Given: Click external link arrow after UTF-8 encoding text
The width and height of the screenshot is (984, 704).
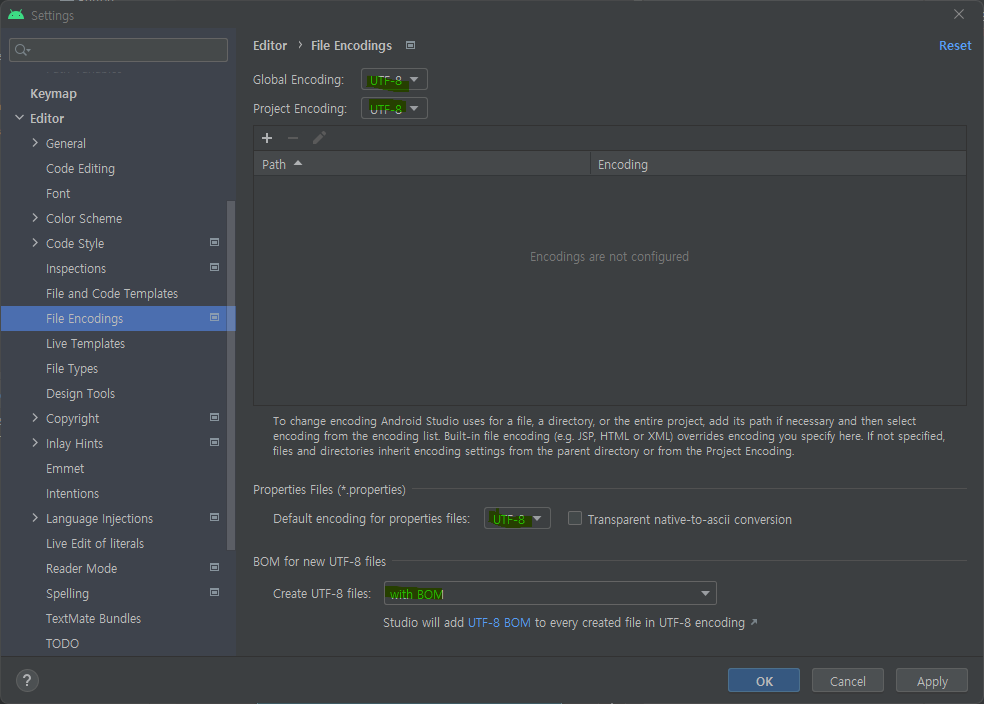Looking at the screenshot, I should pyautogui.click(x=754, y=622).
